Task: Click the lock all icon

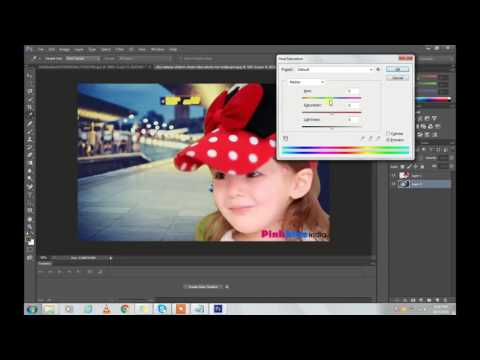Action: click(x=422, y=166)
